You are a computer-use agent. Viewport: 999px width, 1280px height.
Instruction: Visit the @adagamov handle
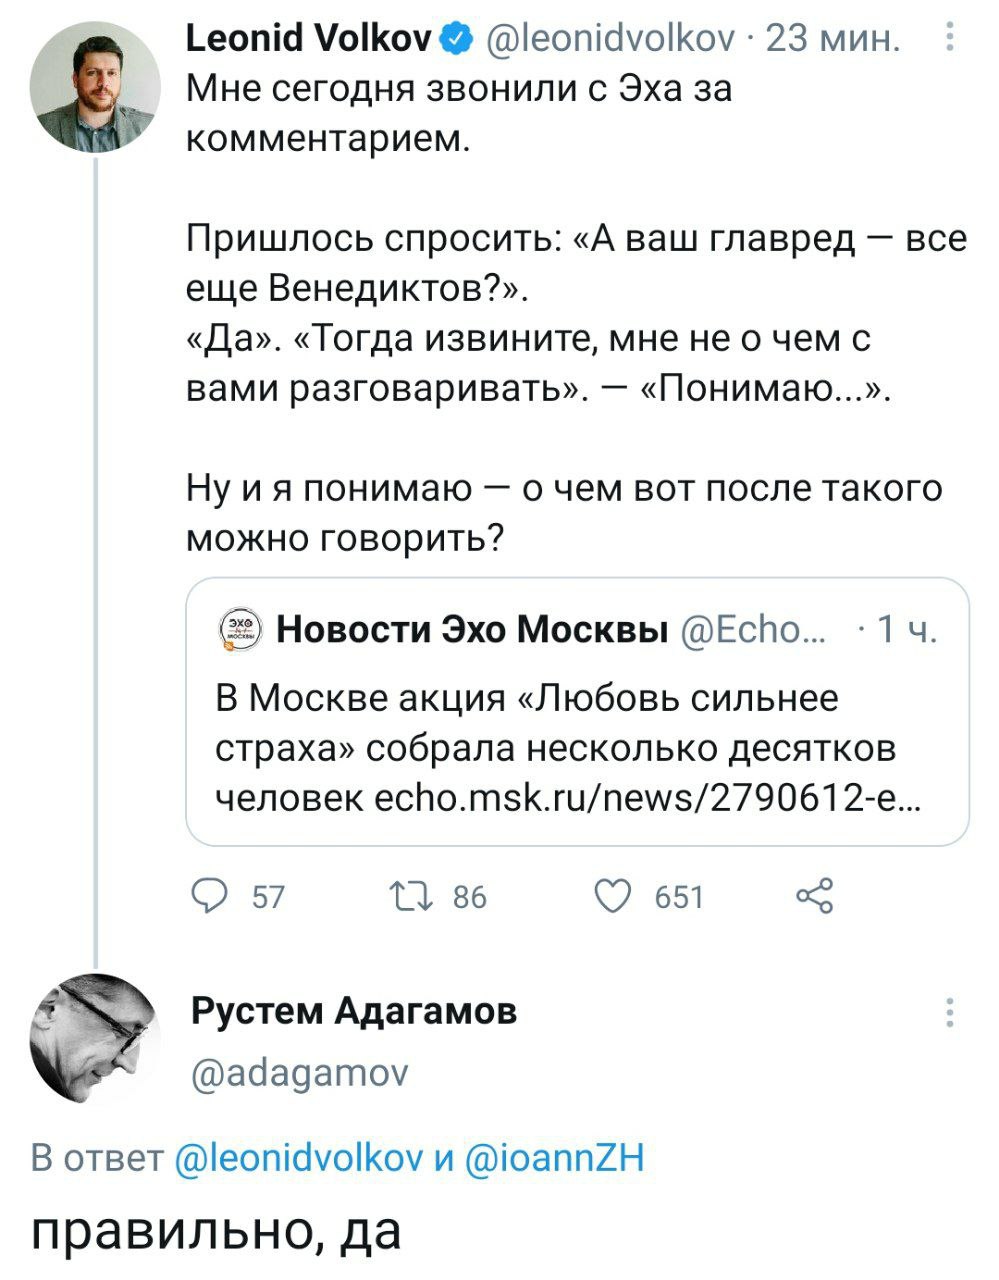[298, 1072]
